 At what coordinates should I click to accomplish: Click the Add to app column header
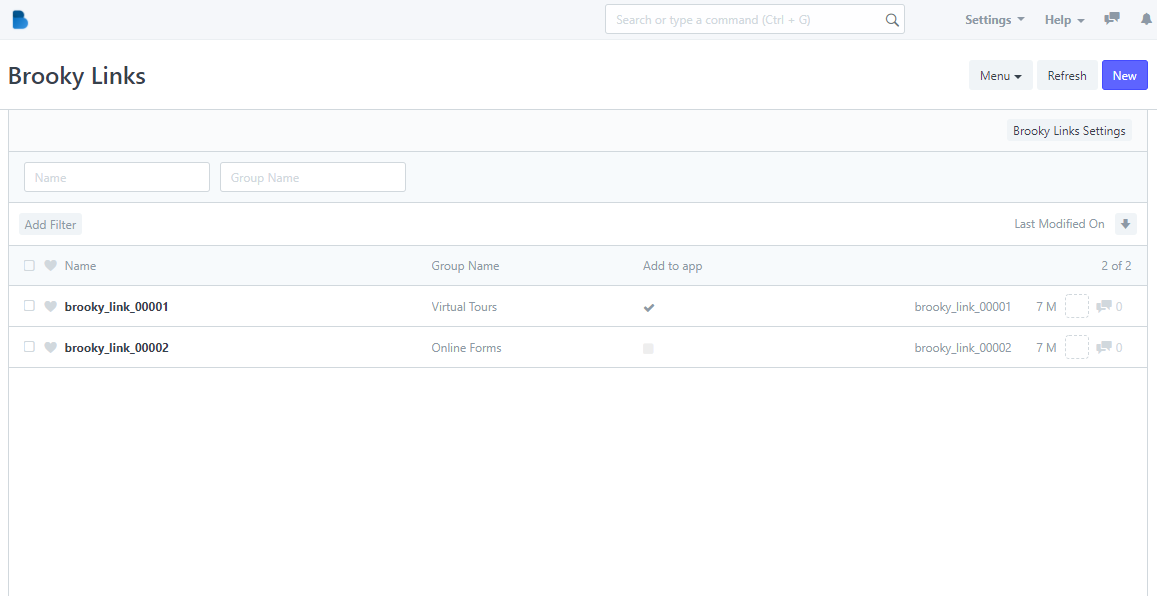point(672,266)
